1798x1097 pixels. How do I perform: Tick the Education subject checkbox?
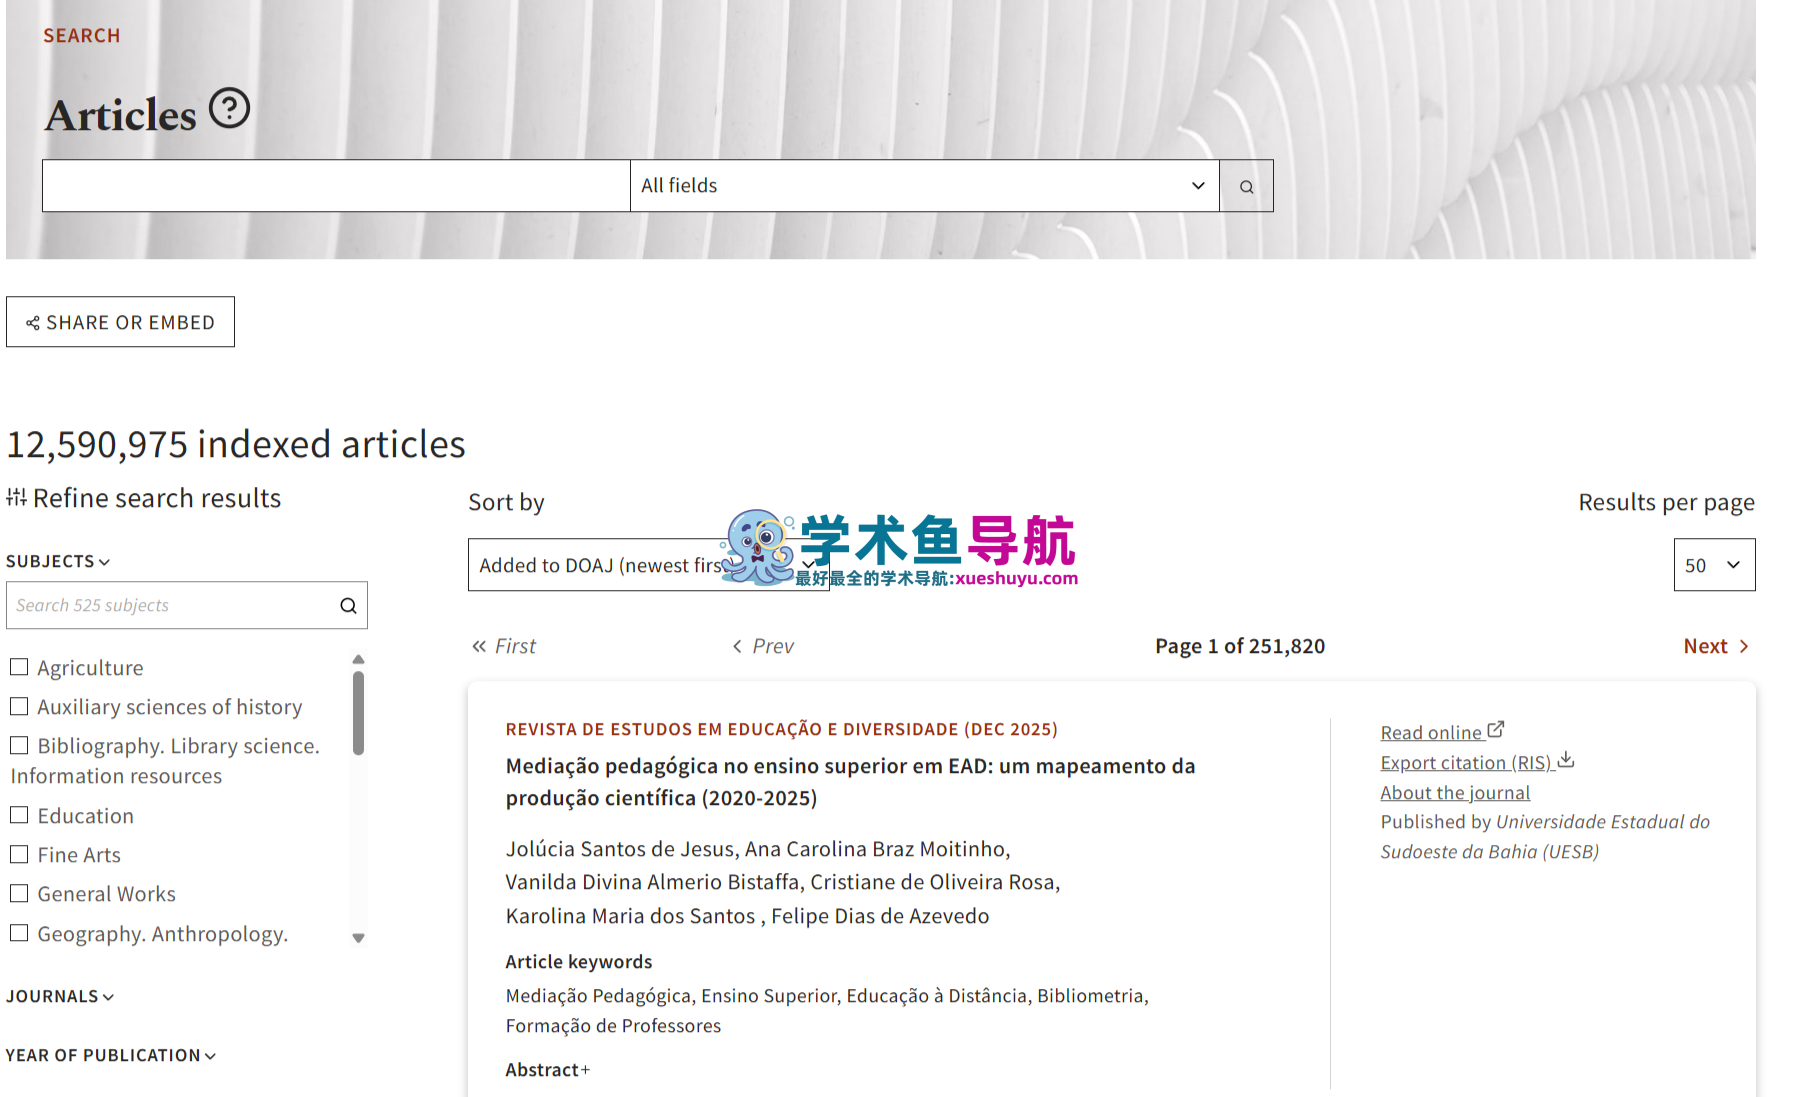tap(19, 815)
